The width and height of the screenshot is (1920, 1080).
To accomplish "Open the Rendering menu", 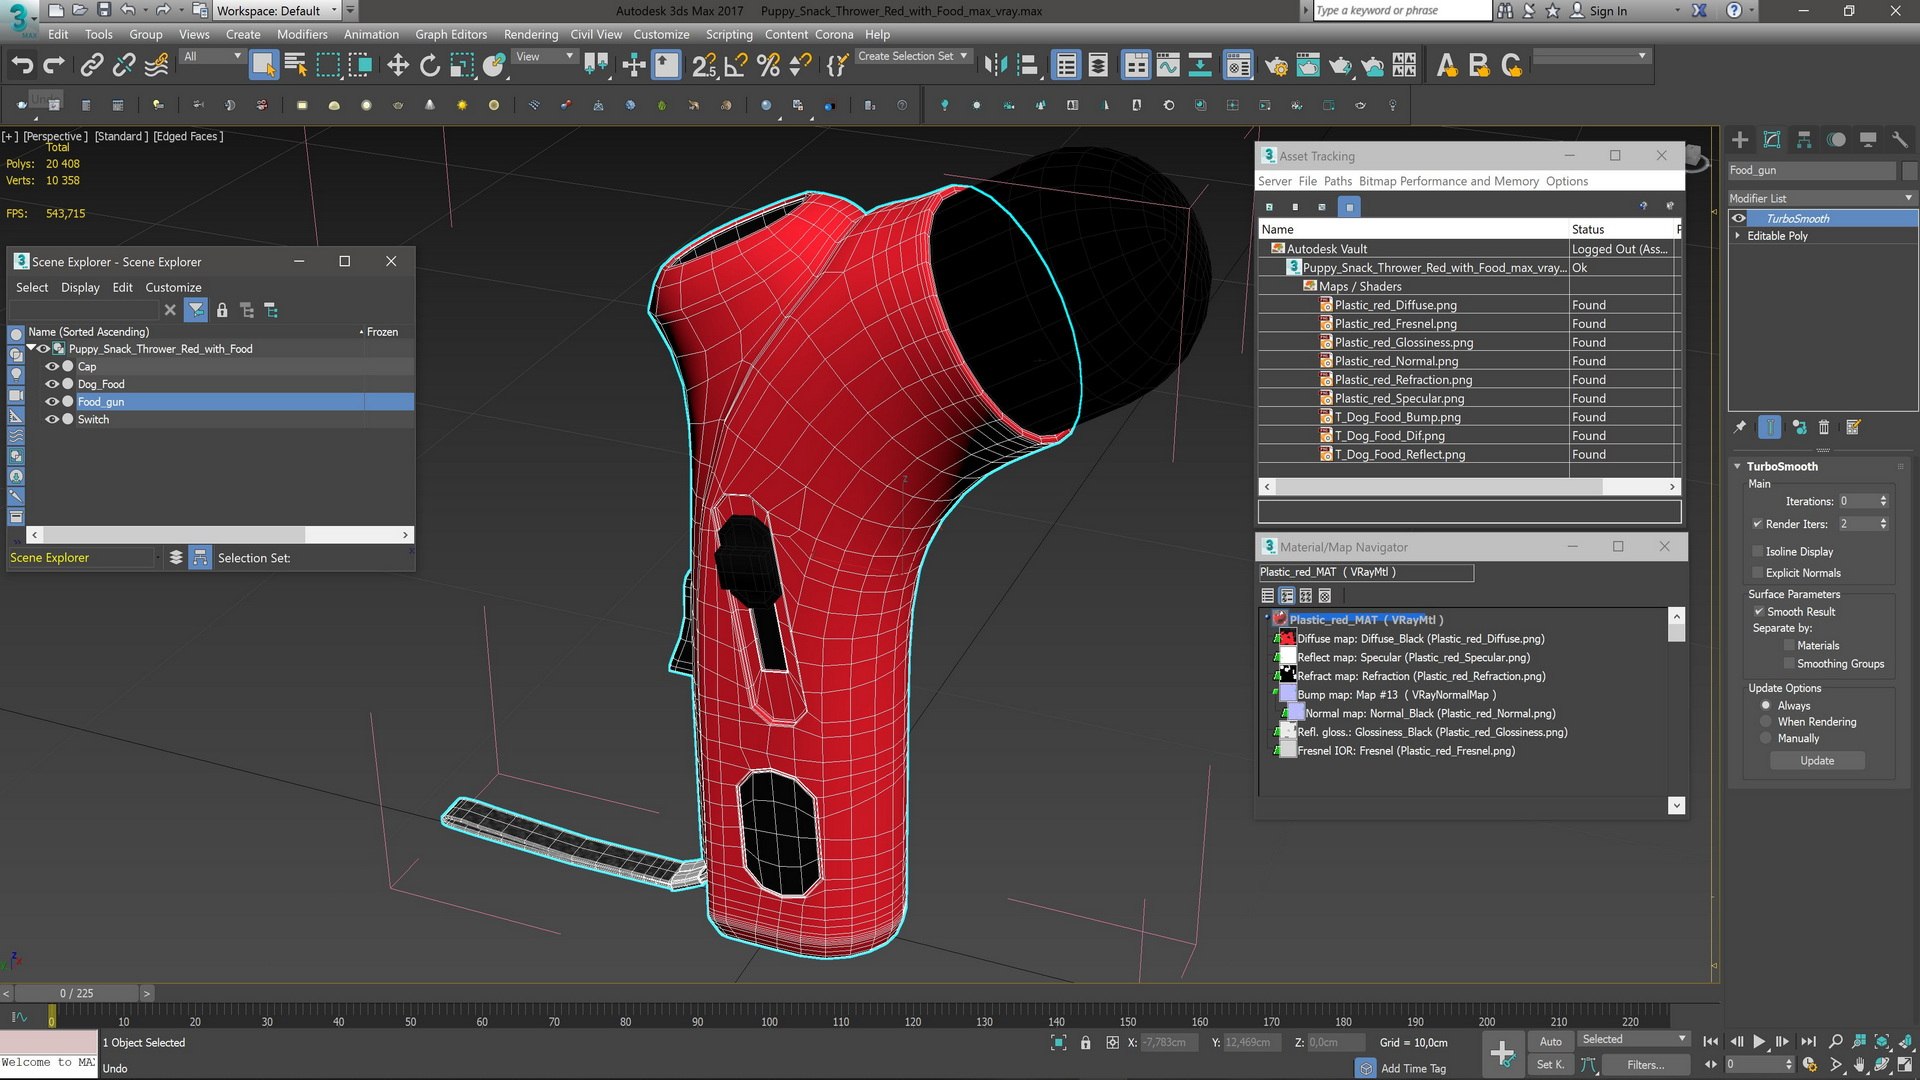I will 530,34.
